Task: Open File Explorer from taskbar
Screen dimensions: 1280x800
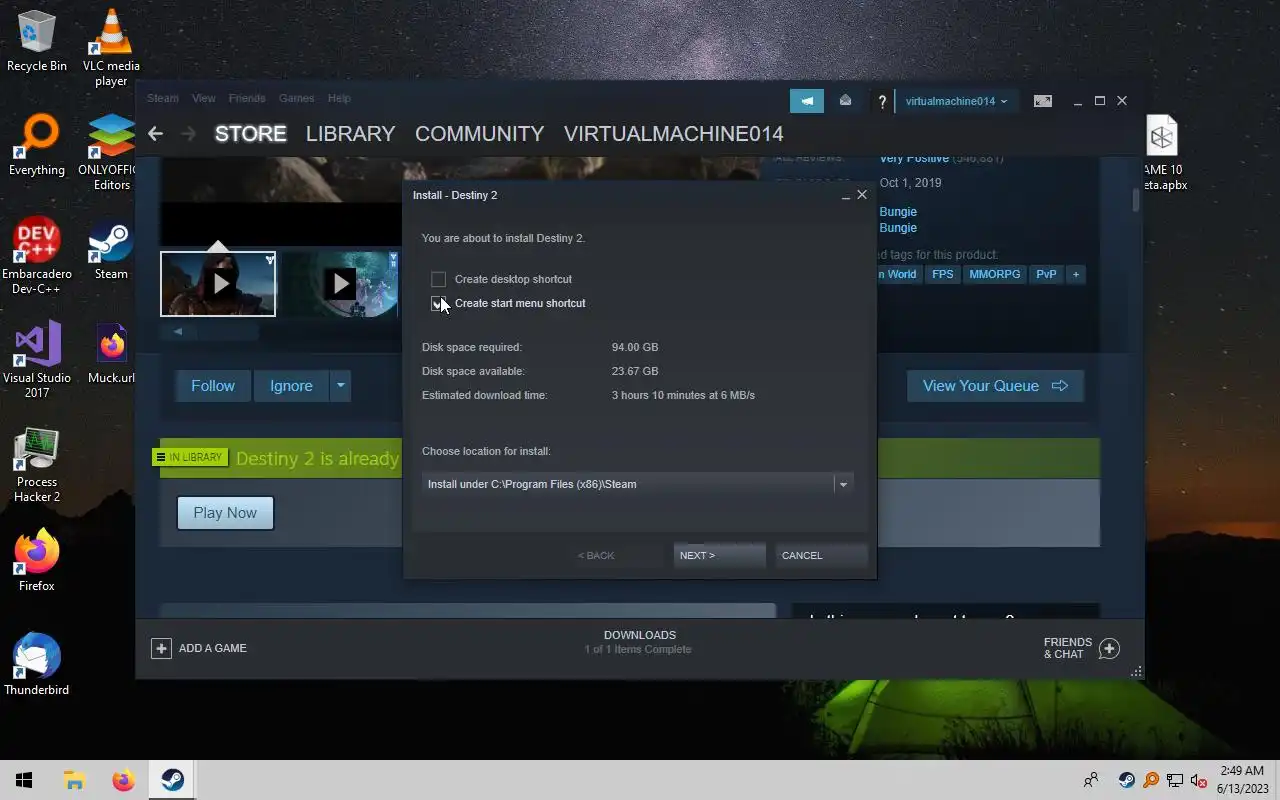Action: tap(74, 780)
